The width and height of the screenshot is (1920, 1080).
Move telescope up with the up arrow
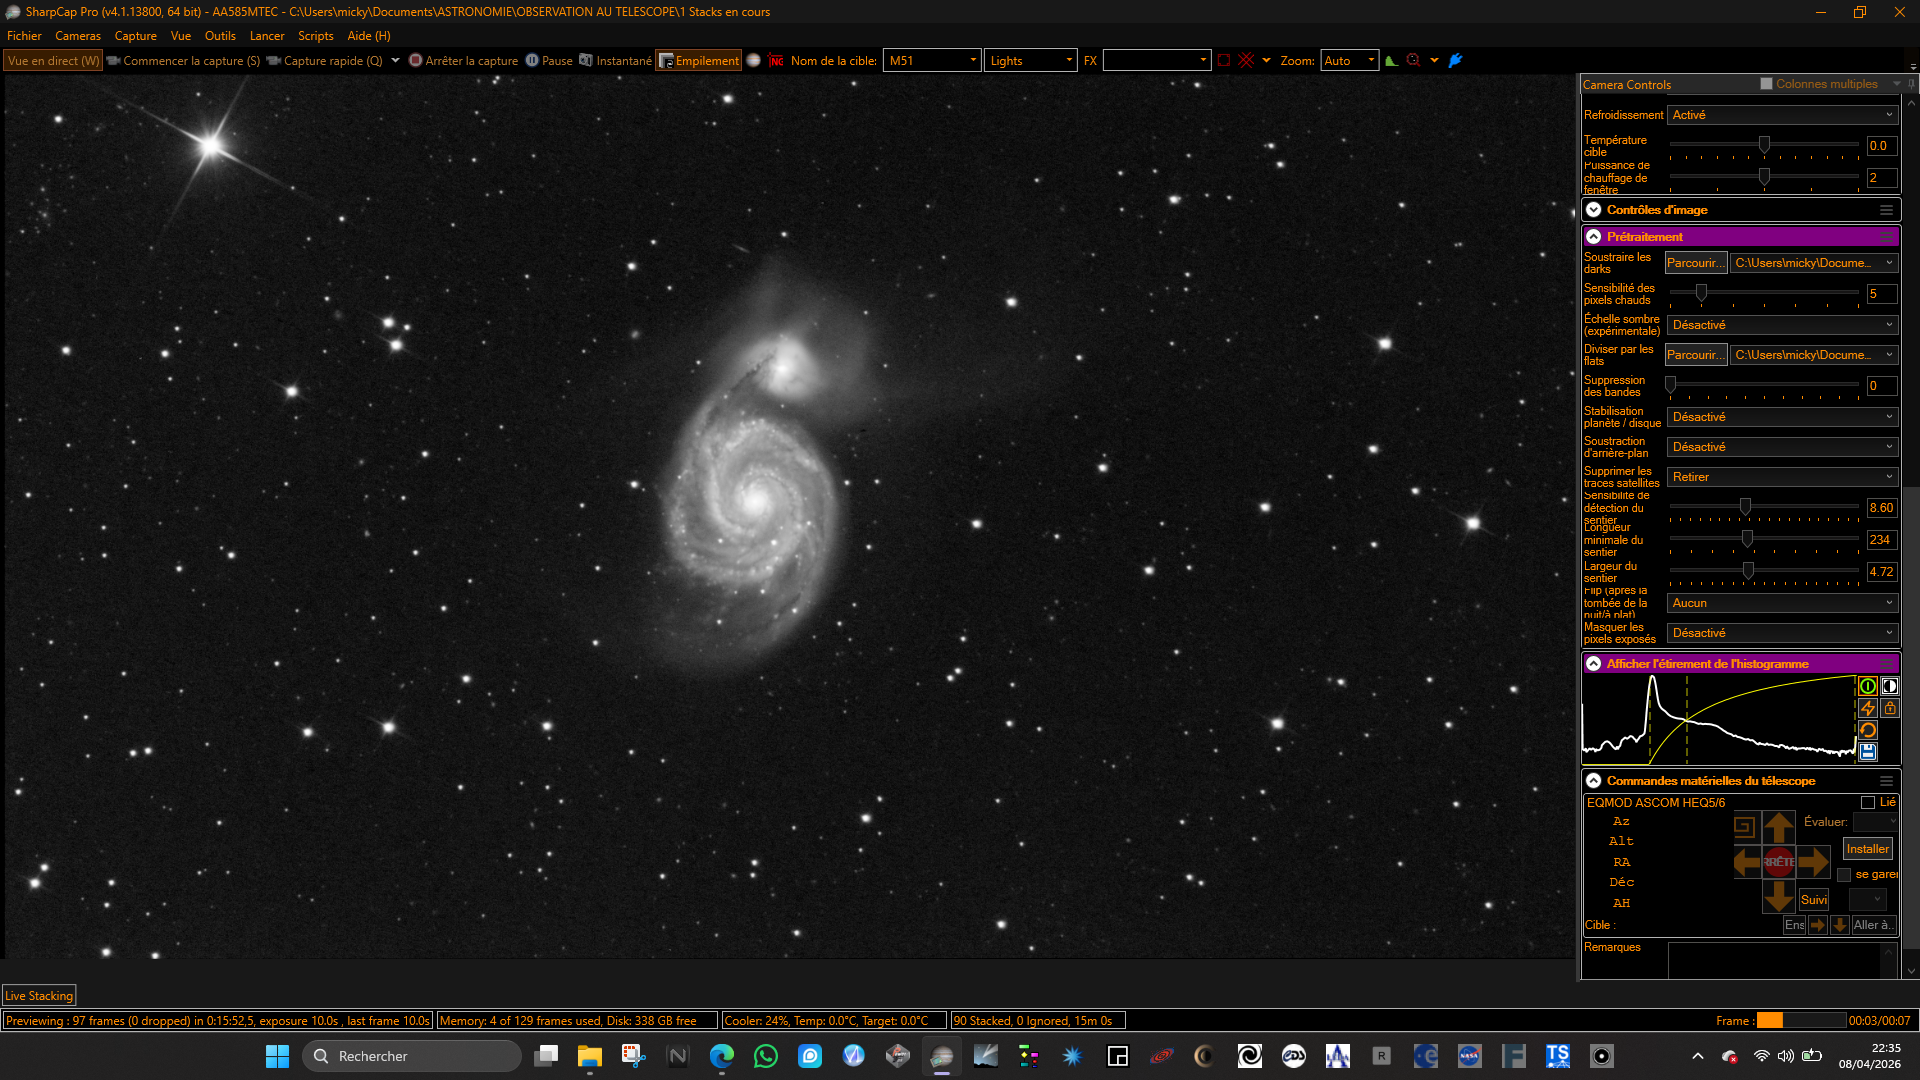tap(1778, 828)
